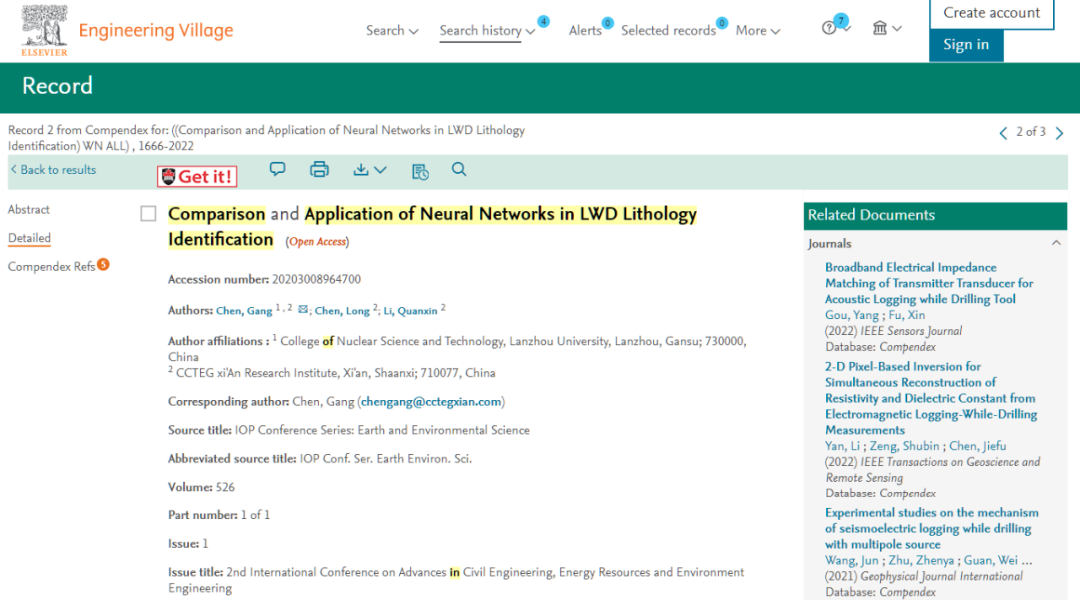Click related author Yan, Li
Screen dimensions: 1080x600
pos(843,446)
